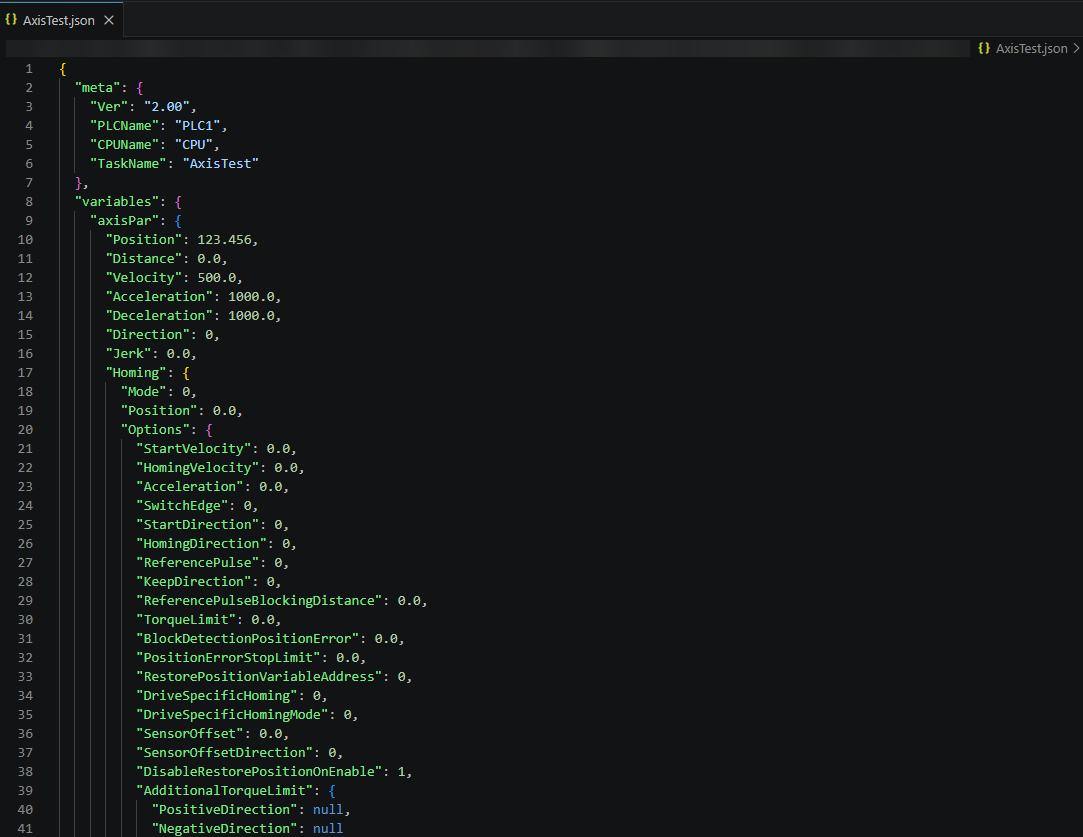Click the 123.456 position value

[224, 240]
